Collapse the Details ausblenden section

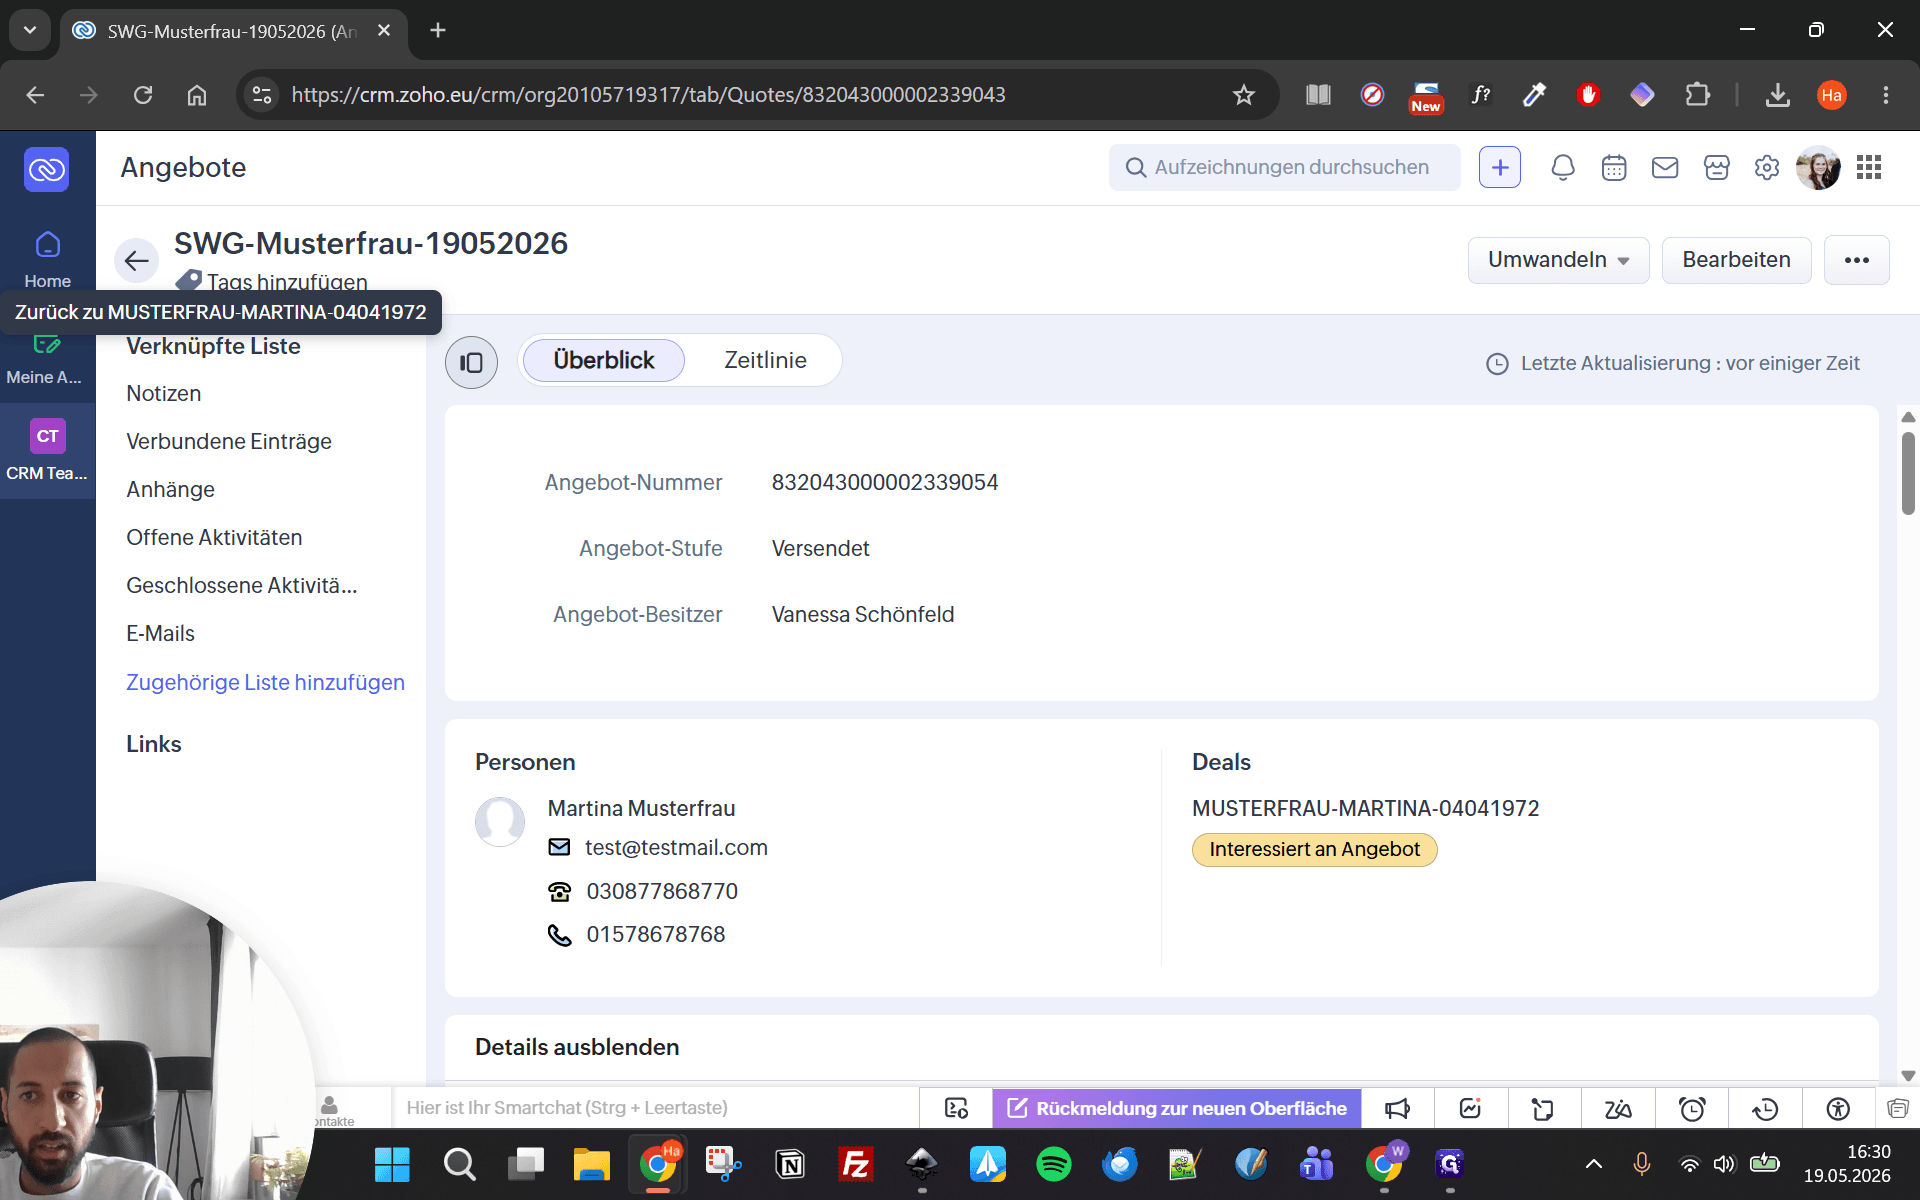[x=577, y=1047]
